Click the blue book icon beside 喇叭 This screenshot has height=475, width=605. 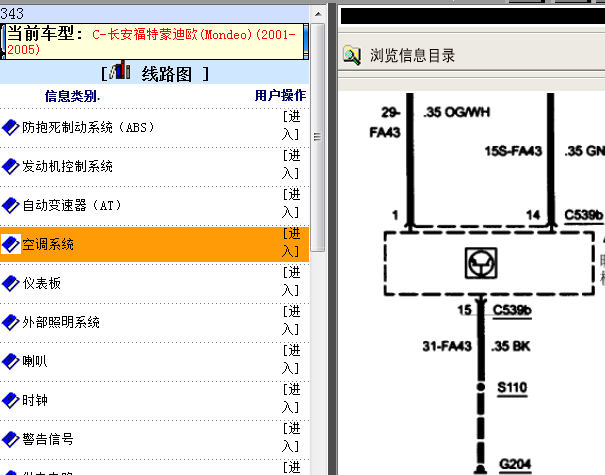10,361
